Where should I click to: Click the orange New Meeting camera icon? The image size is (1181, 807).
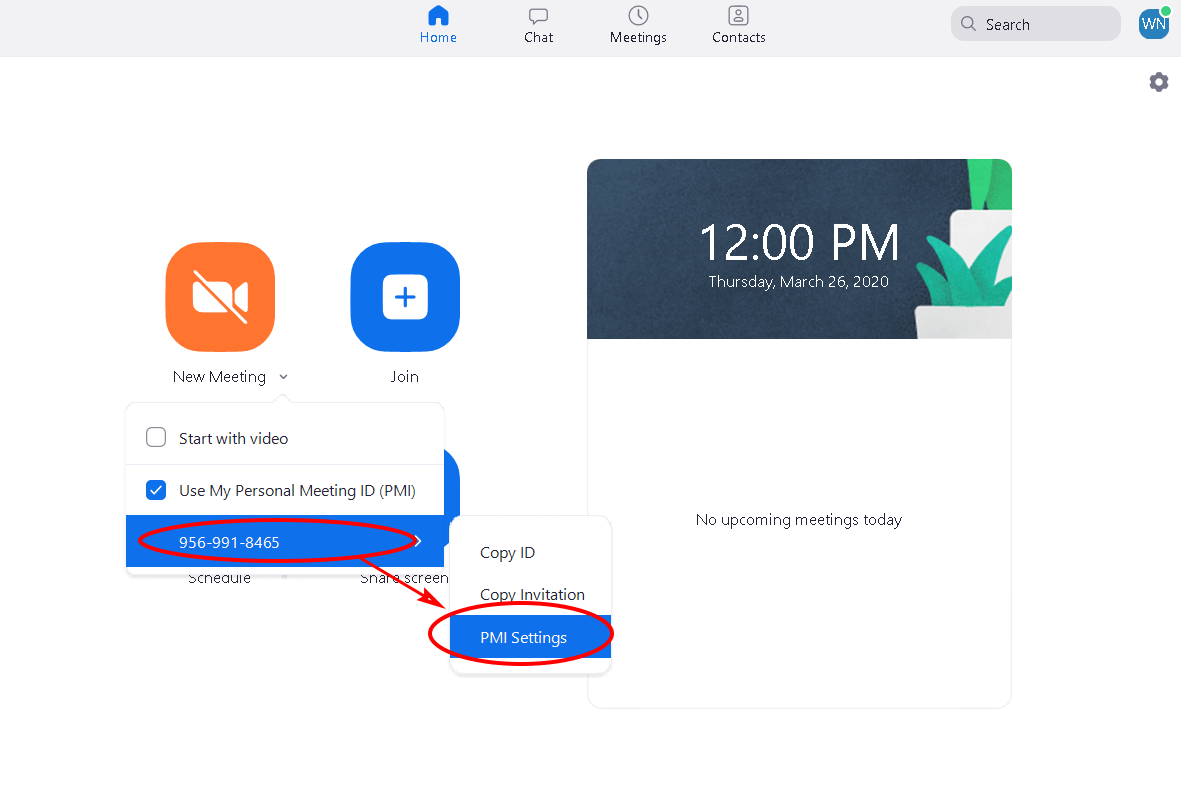tap(220, 297)
